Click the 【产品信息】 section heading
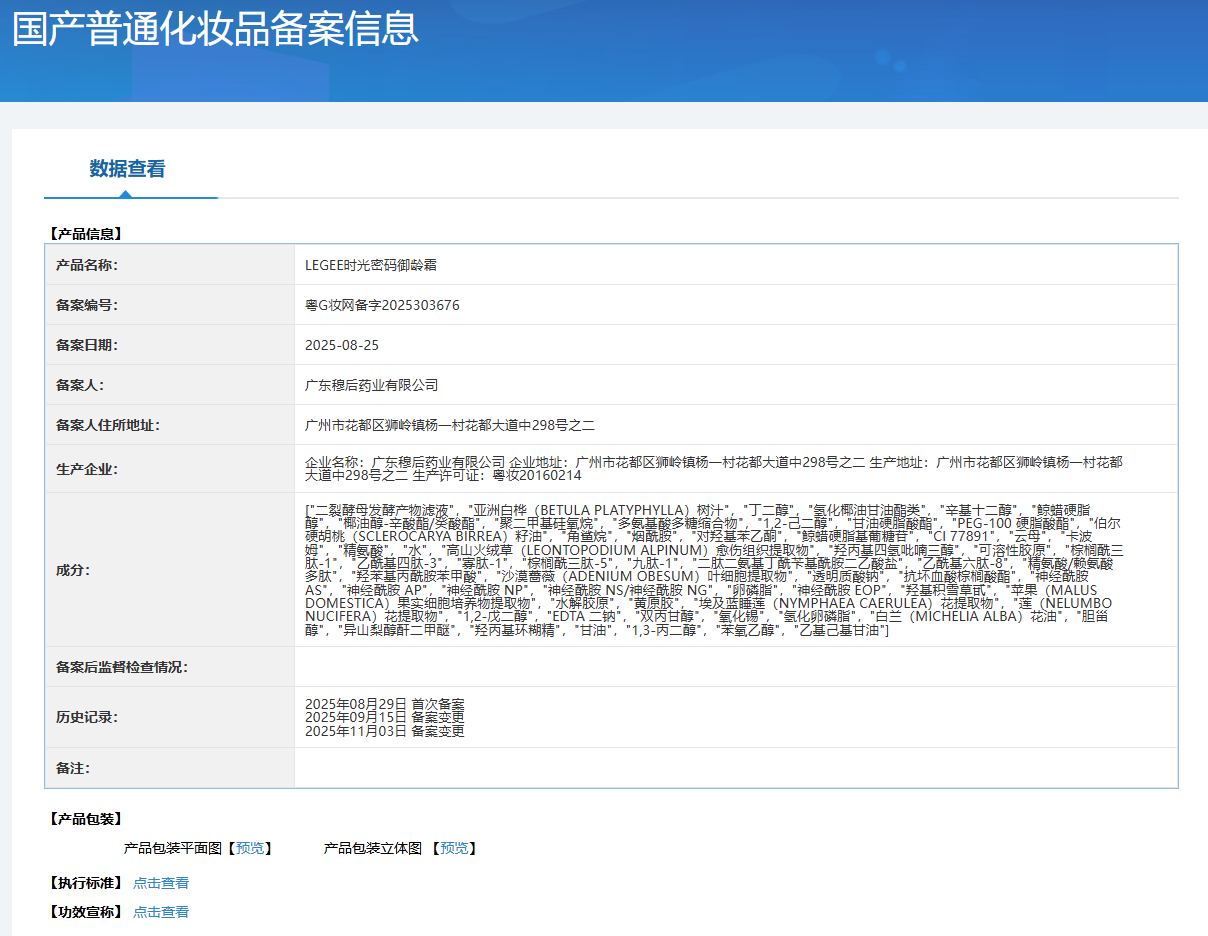Screen dimensions: 1208x936 click(85, 234)
